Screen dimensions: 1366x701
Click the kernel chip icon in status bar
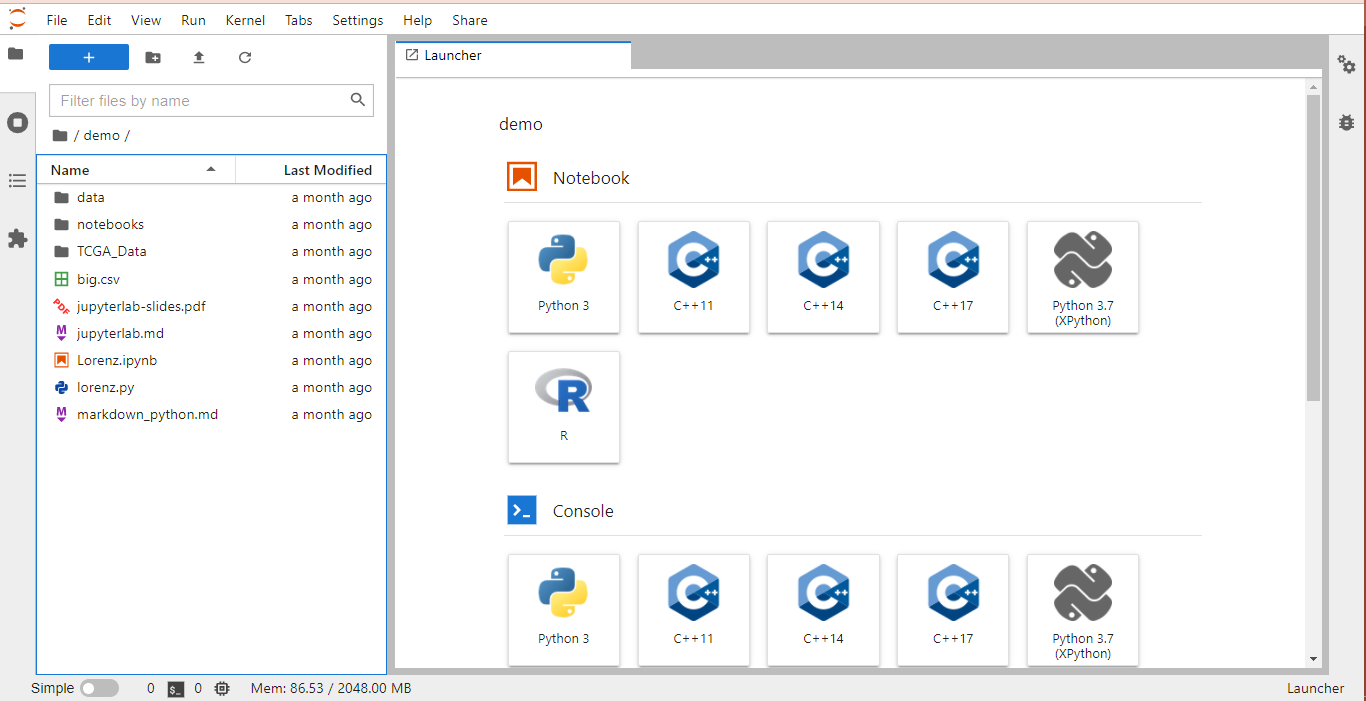tap(222, 688)
